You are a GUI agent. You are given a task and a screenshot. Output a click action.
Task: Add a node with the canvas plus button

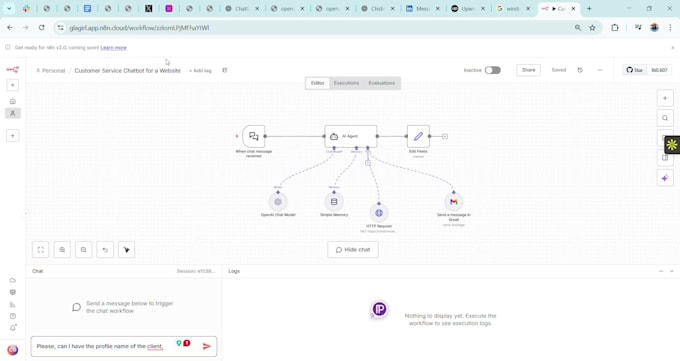tap(665, 98)
